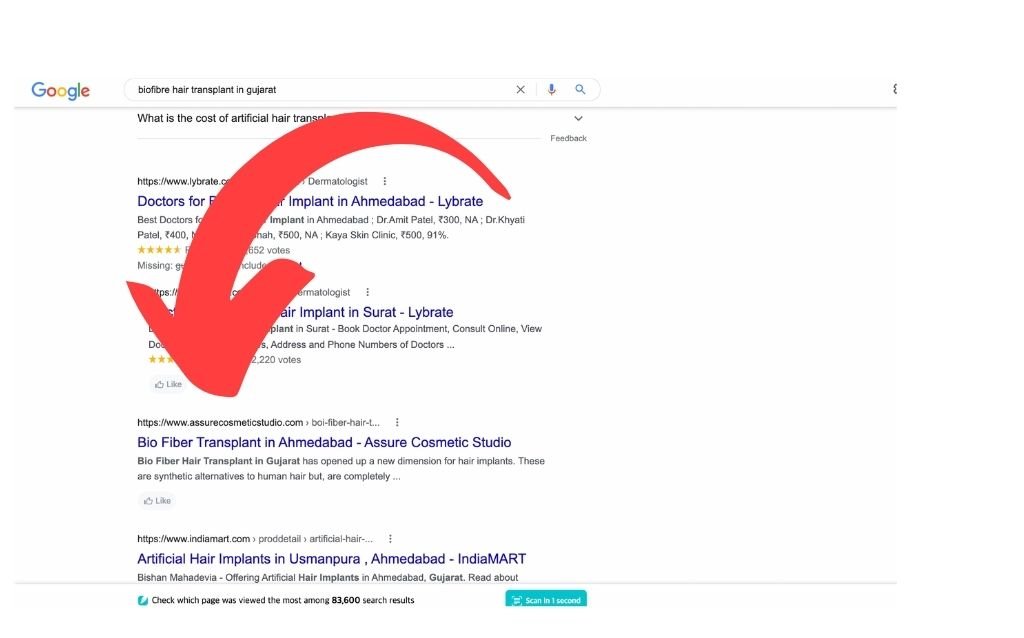Like the Lybrate Surat result

click(x=168, y=384)
